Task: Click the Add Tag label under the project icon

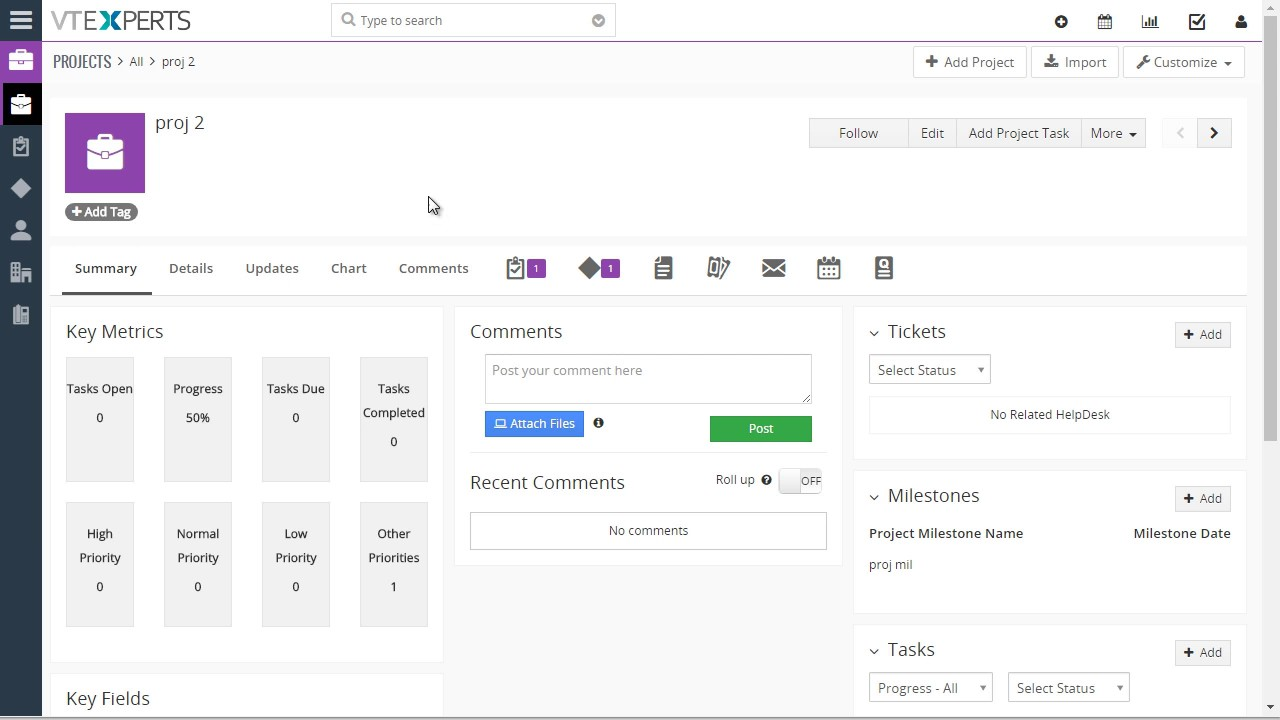Action: (101, 212)
